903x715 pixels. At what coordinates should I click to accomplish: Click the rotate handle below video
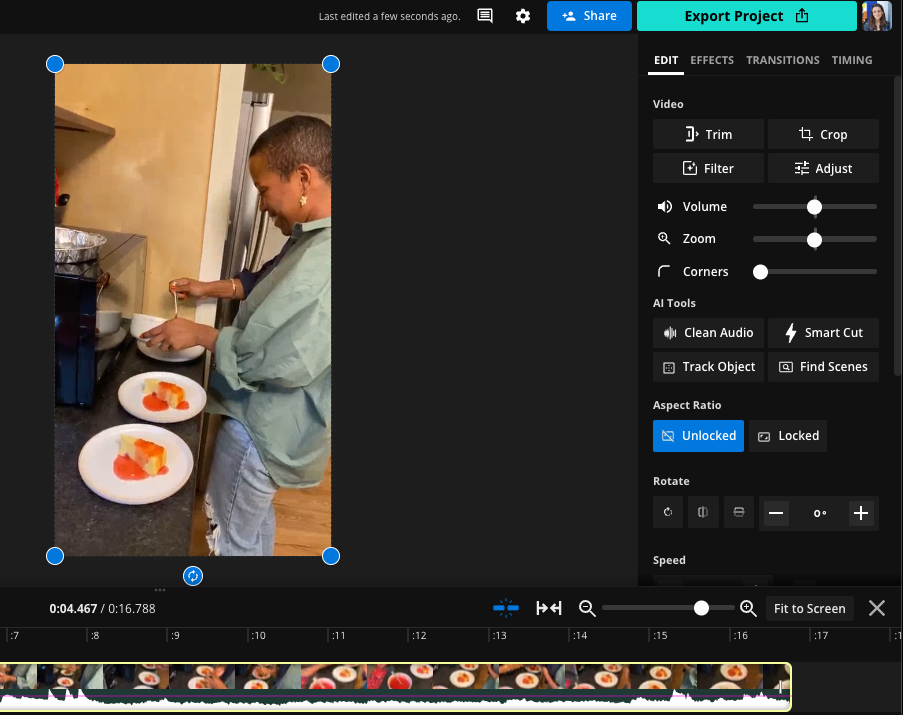193,576
